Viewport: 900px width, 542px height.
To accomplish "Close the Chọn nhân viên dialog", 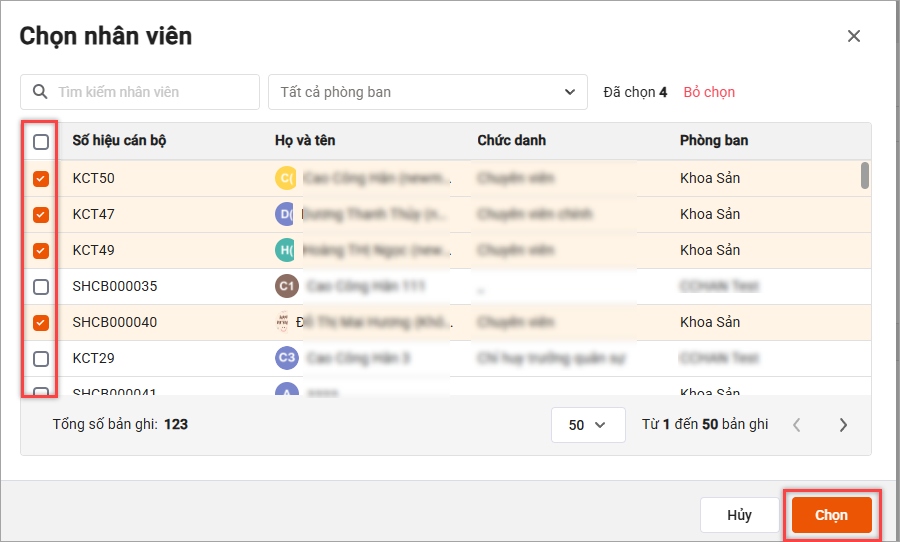I will pyautogui.click(x=853, y=36).
